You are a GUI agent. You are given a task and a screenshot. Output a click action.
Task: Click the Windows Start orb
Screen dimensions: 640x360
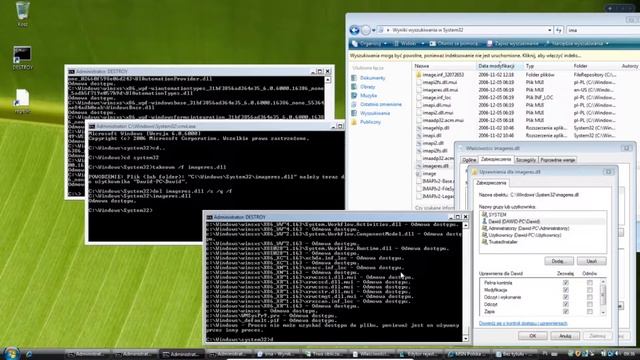click(x=11, y=353)
